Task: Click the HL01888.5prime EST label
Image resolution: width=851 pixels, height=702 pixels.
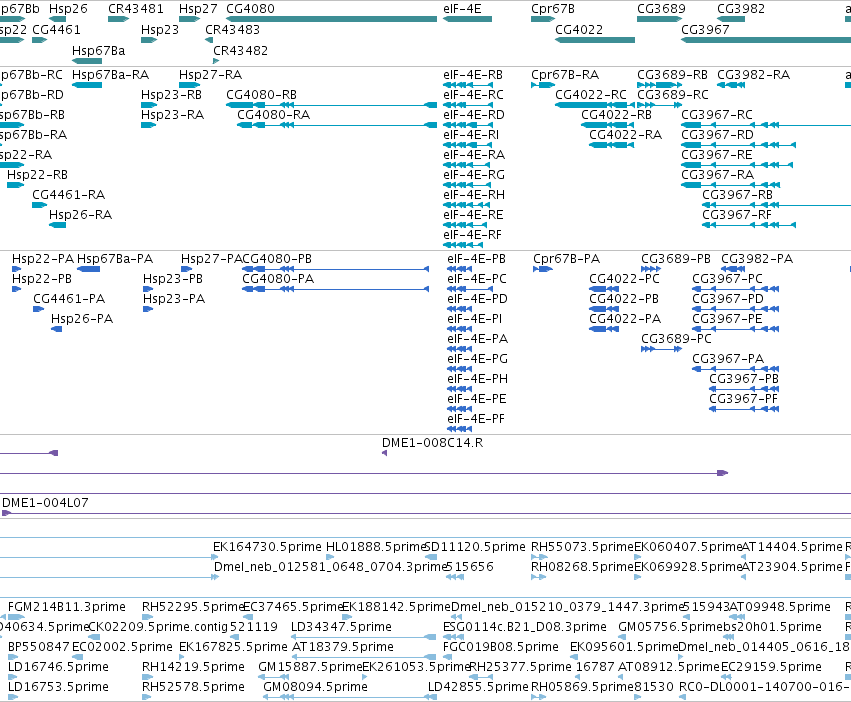Action: click(376, 546)
